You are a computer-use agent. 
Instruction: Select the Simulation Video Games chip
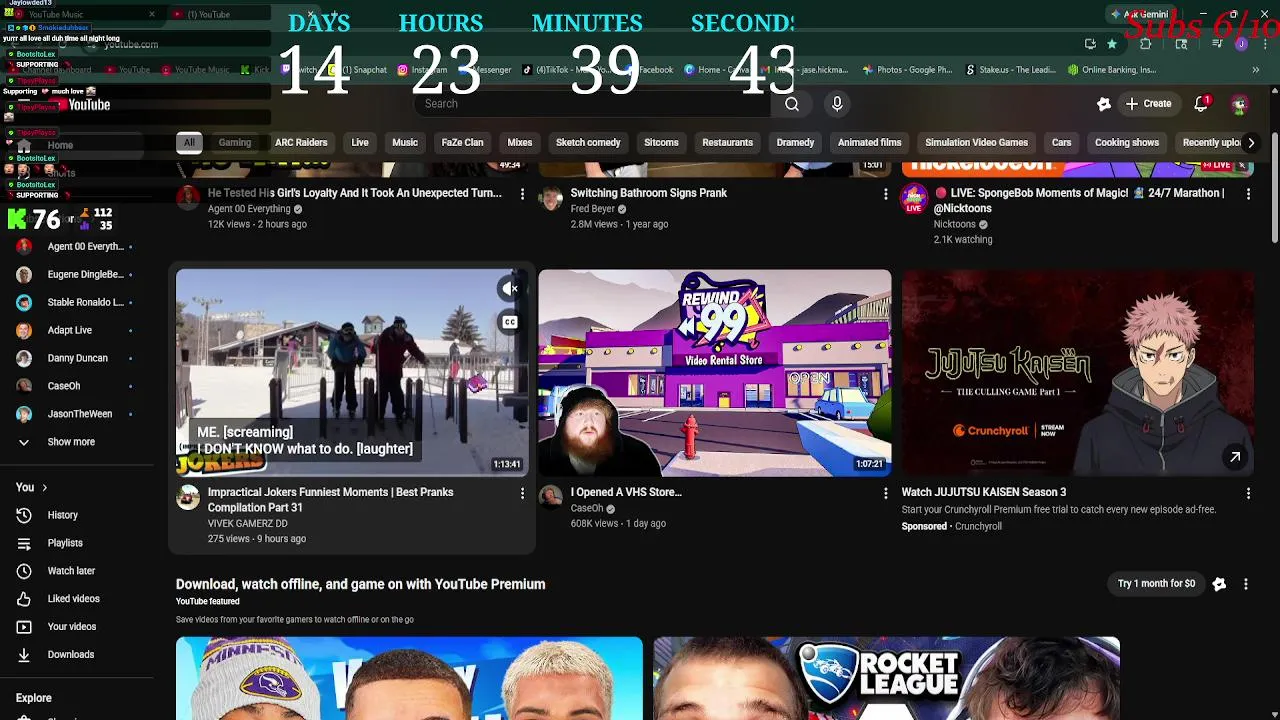pyautogui.click(x=976, y=142)
